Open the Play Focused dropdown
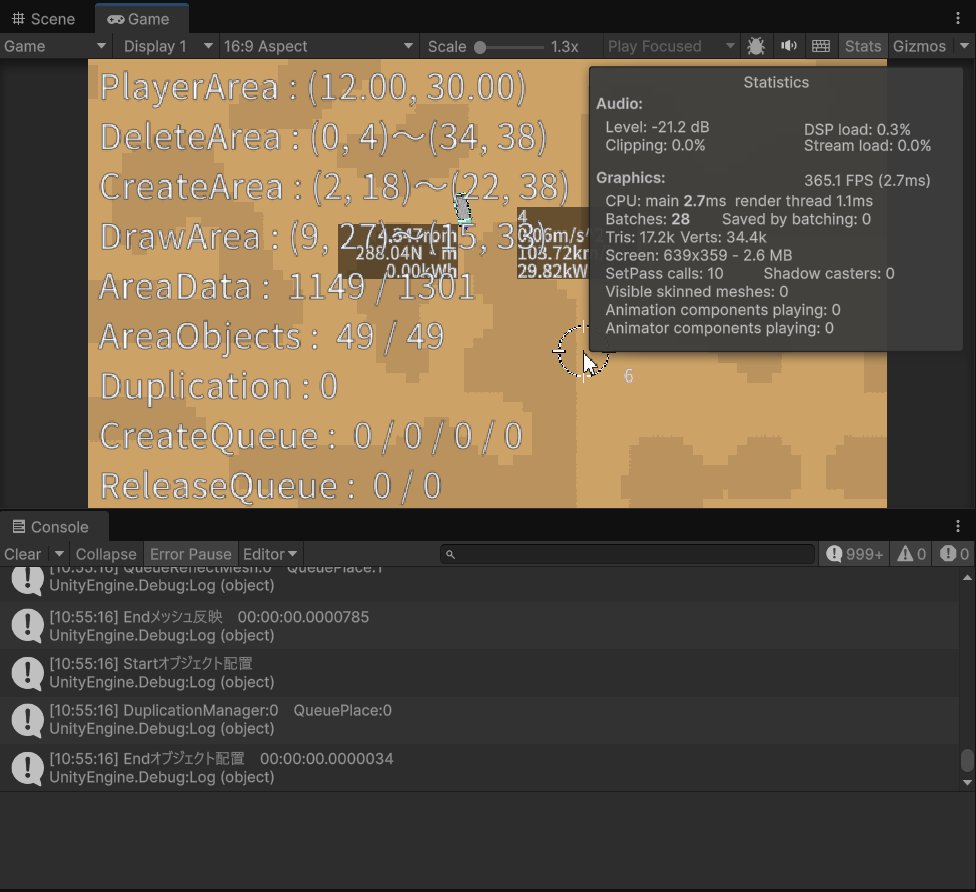 click(670, 46)
